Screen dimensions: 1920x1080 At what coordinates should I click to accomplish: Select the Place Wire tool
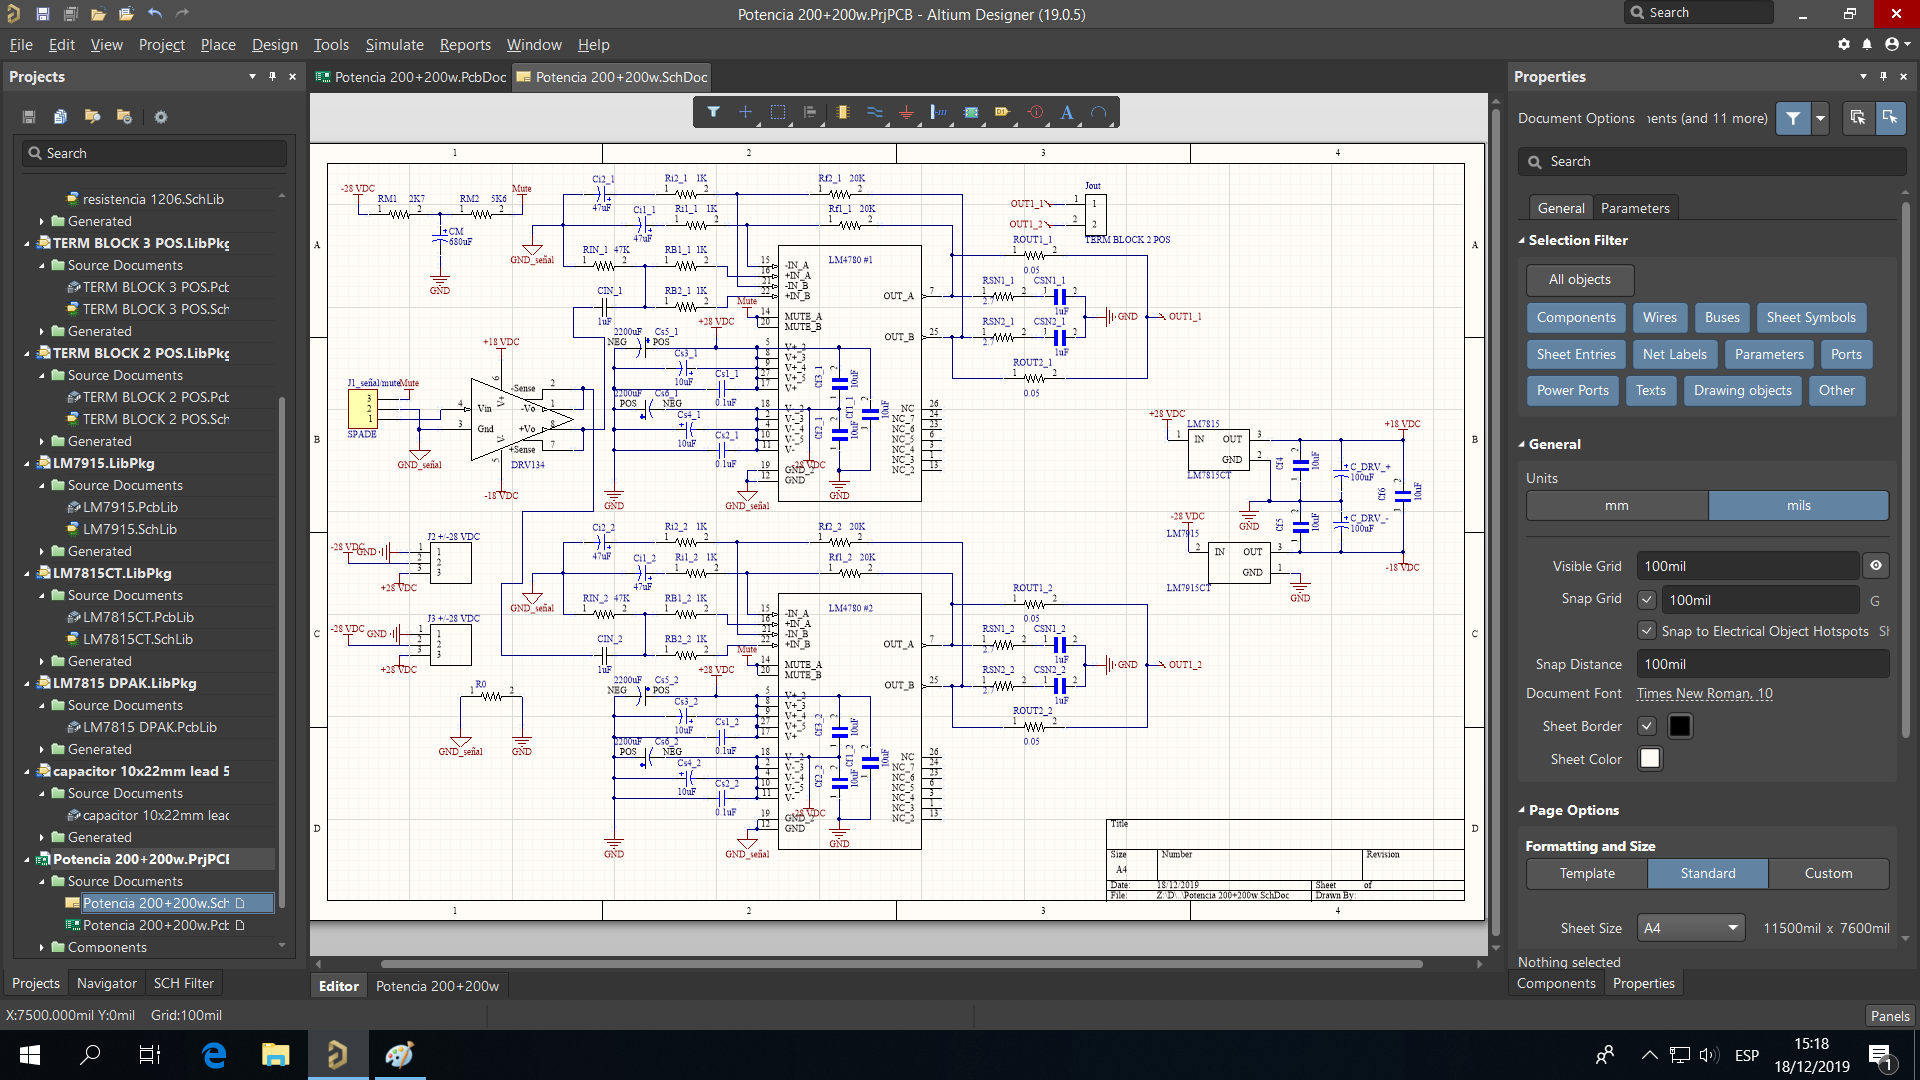click(875, 113)
